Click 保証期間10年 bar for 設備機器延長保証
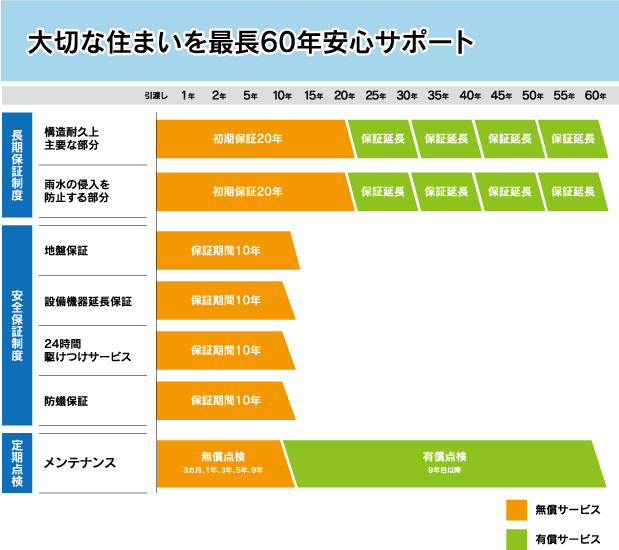This screenshot has width=619, height=550. pos(224,300)
